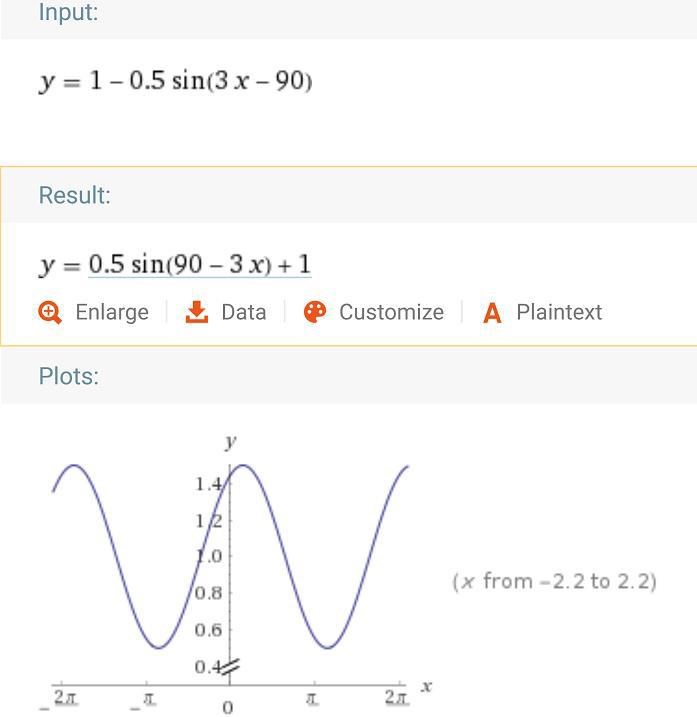The image size is (697, 717).
Task: Open the Enlarge option text
Action: [112, 312]
